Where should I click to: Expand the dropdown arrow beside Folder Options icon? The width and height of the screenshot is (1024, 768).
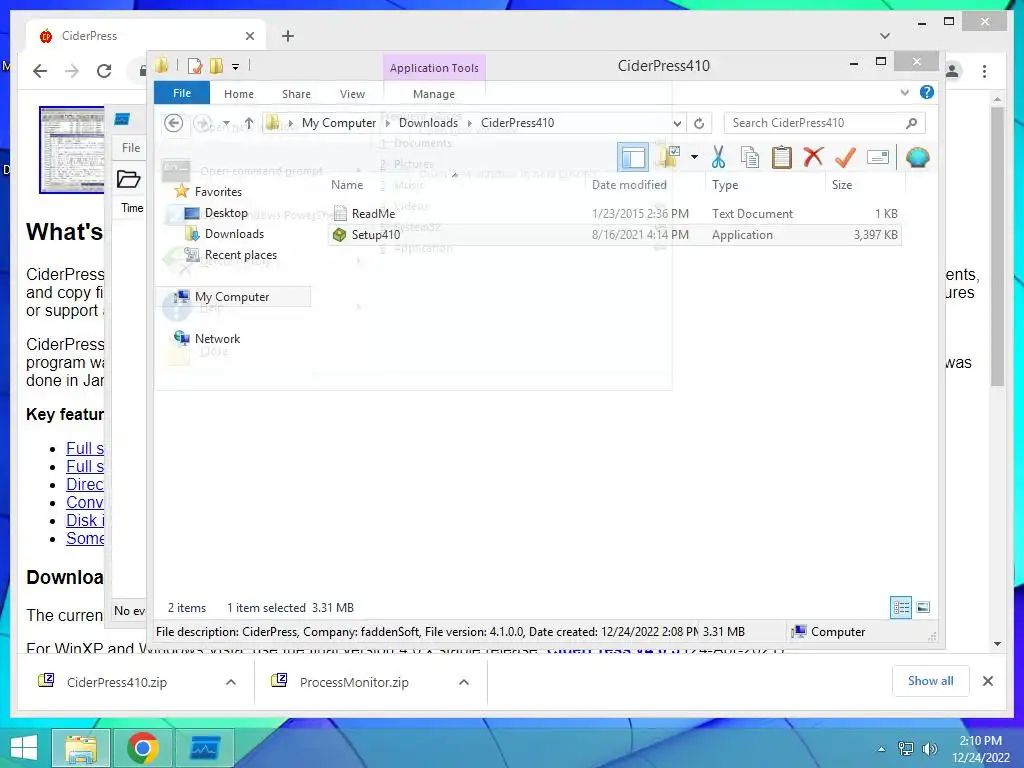pos(694,157)
